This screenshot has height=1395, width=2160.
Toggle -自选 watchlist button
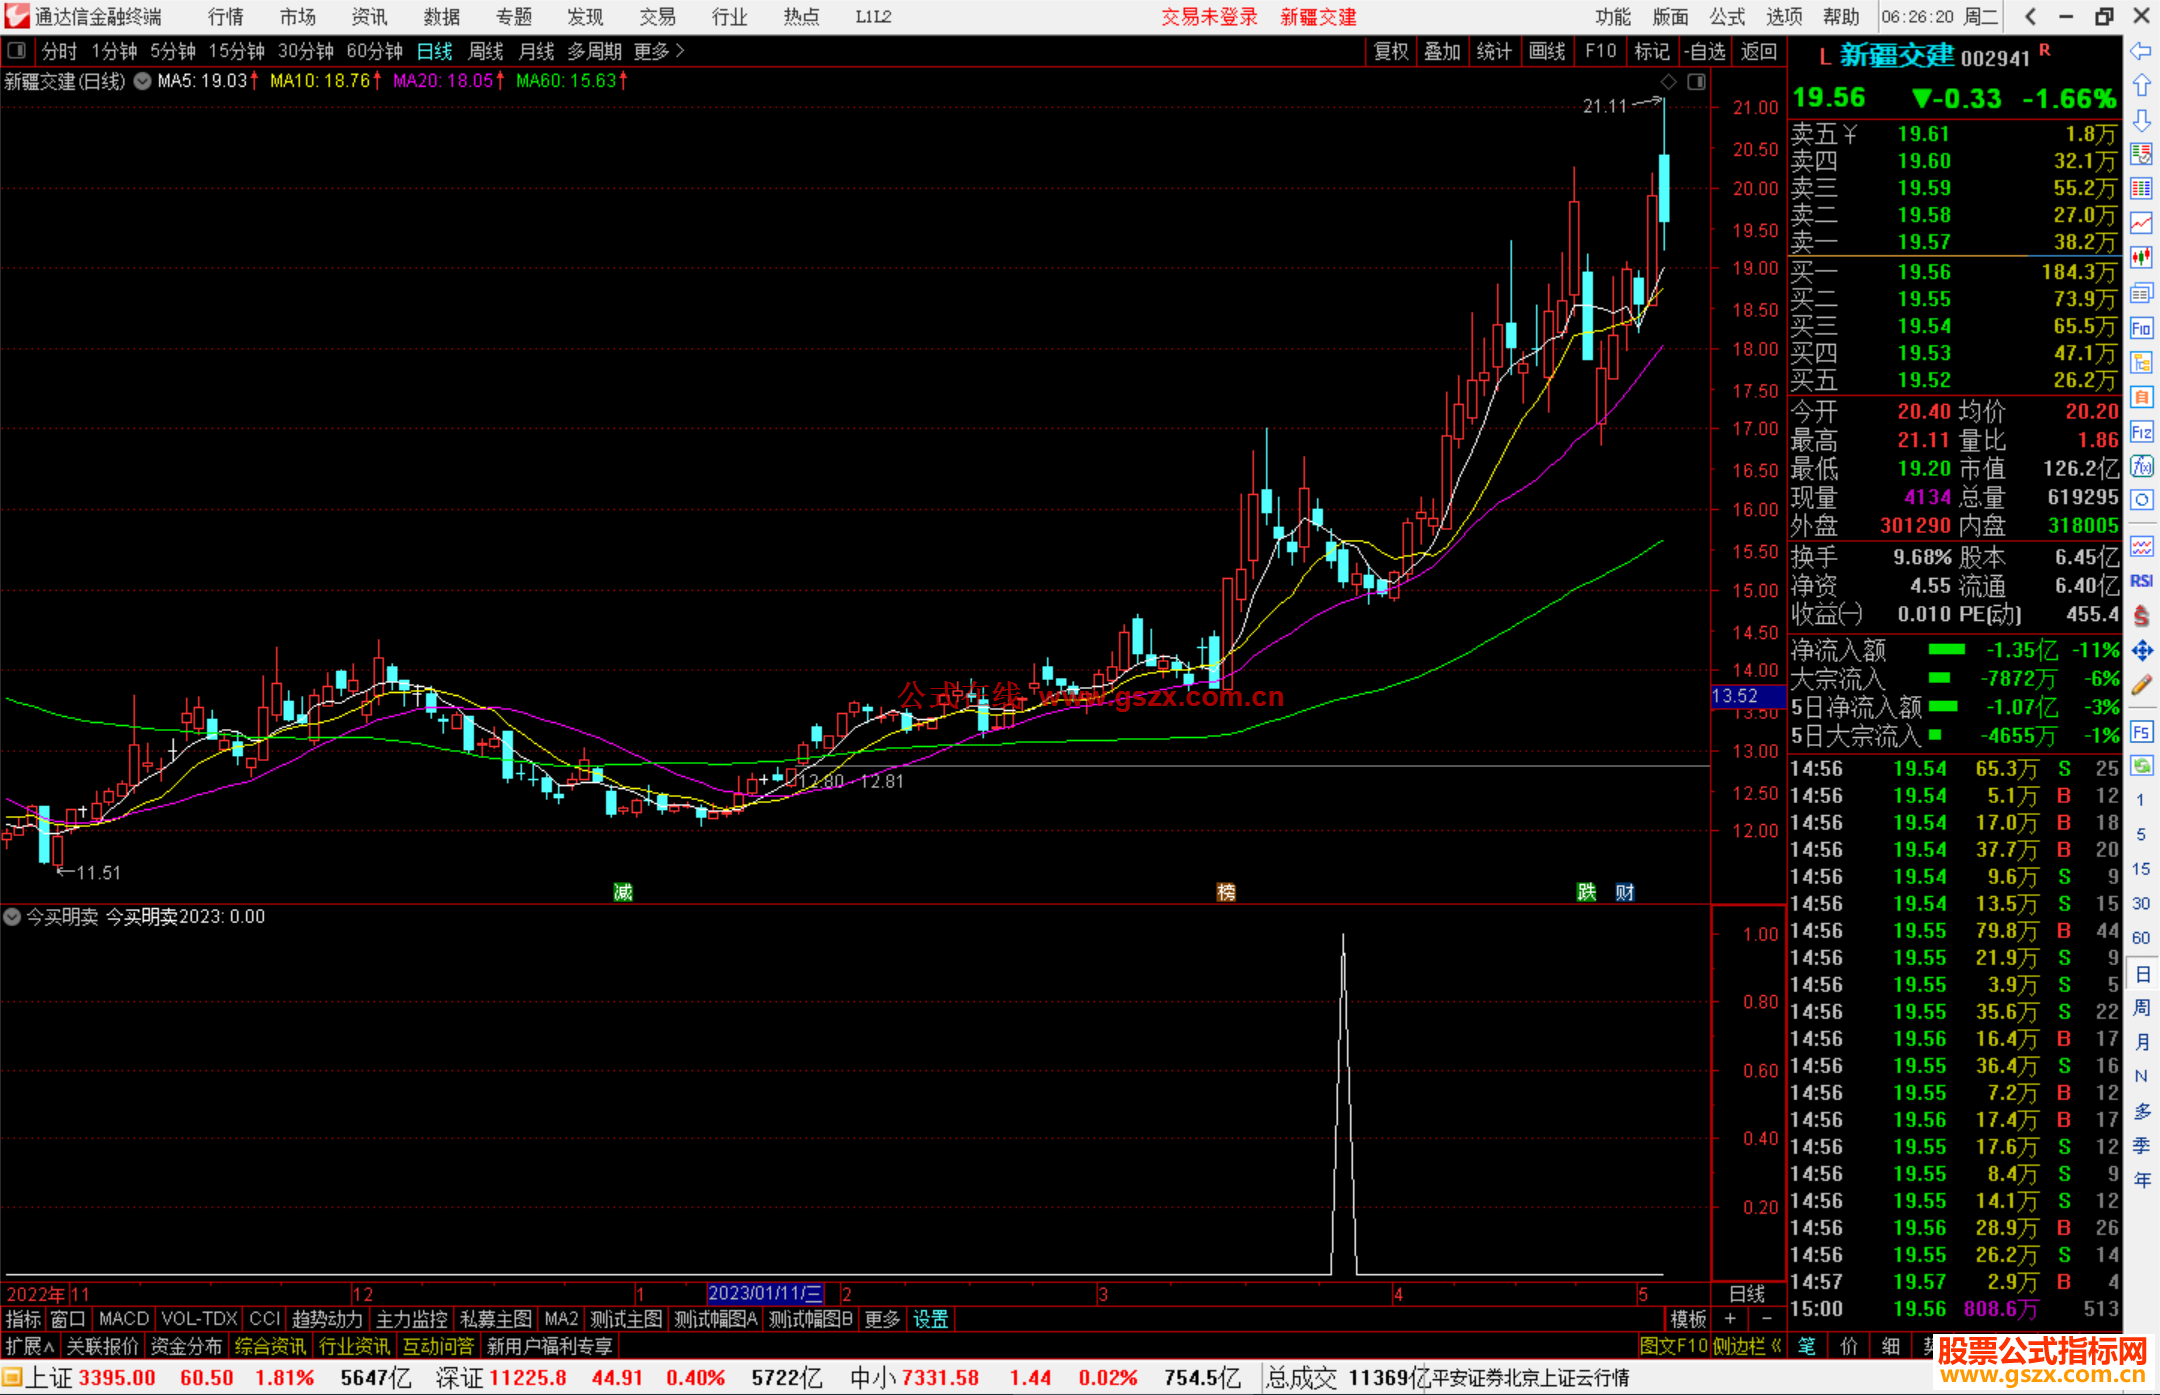[1704, 51]
